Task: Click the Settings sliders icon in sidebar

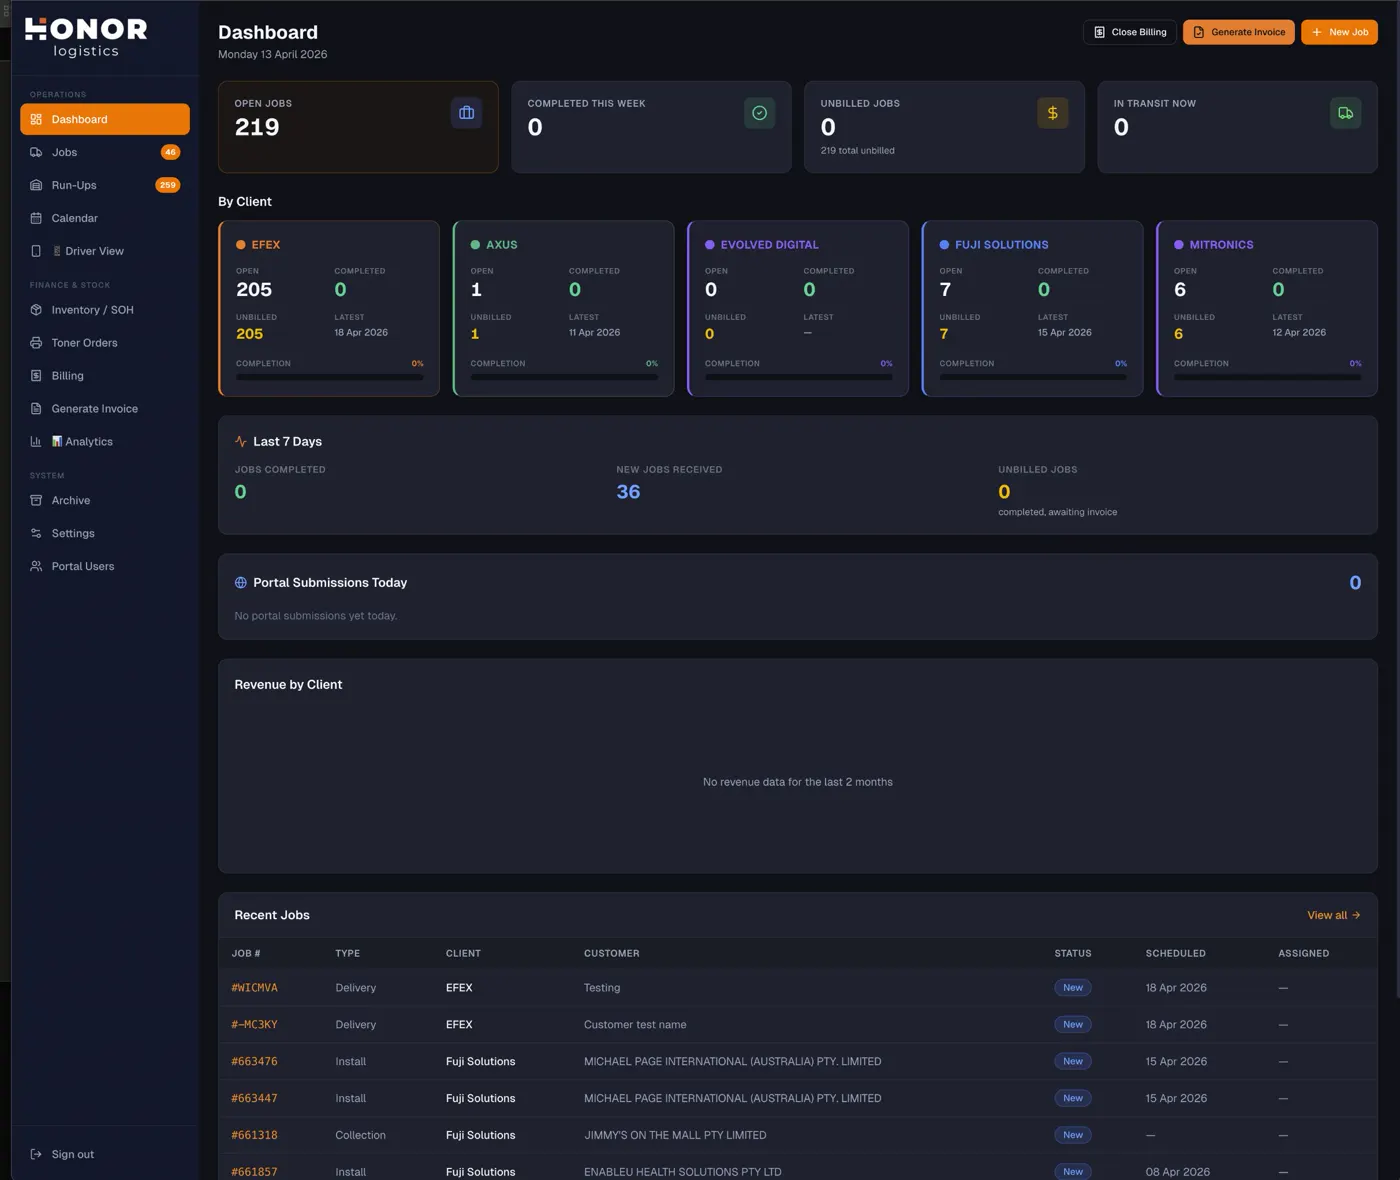Action: point(36,533)
